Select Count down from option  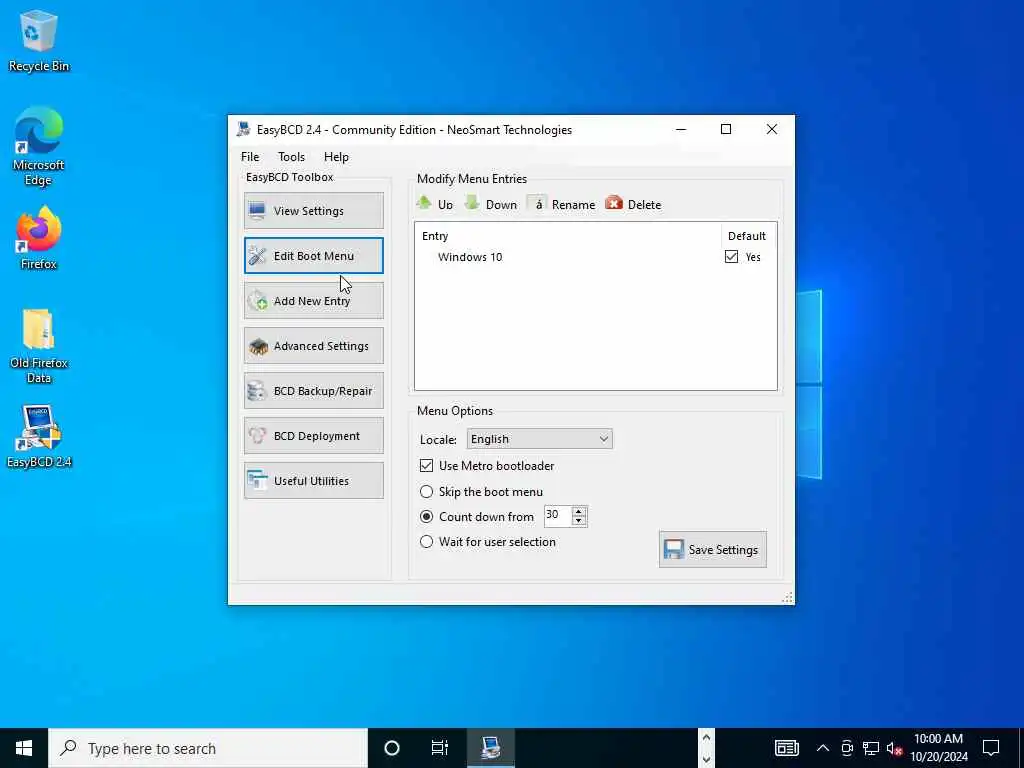tap(426, 517)
